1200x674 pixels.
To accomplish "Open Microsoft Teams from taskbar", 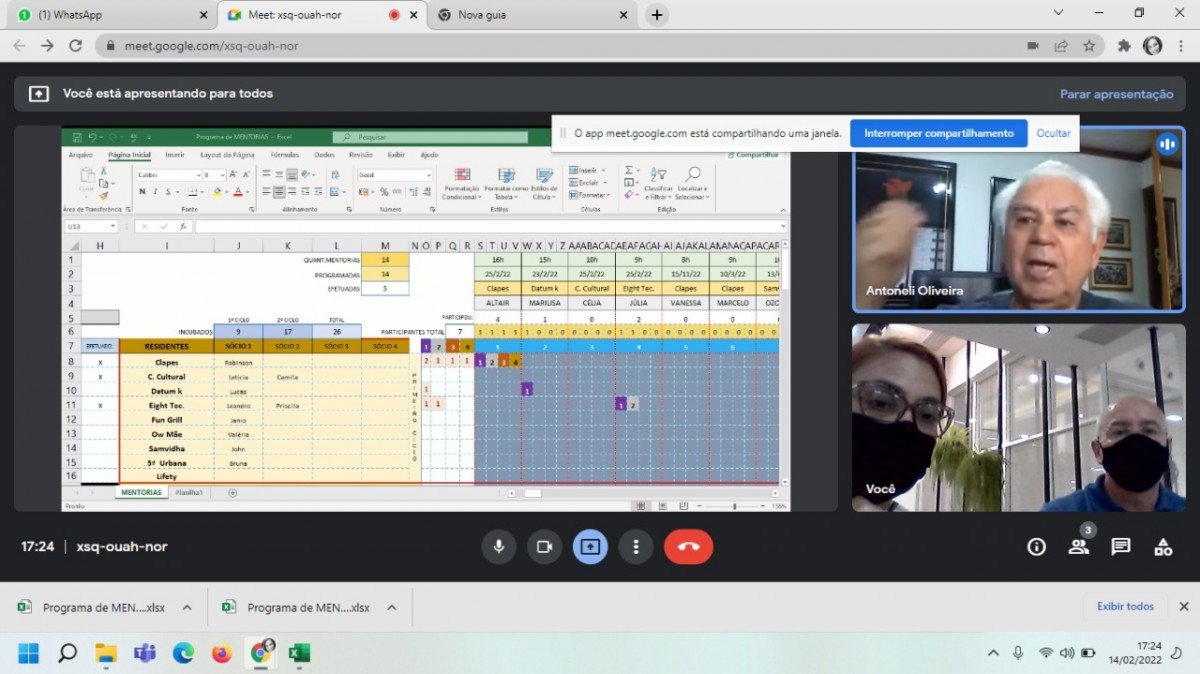I will click(145, 653).
